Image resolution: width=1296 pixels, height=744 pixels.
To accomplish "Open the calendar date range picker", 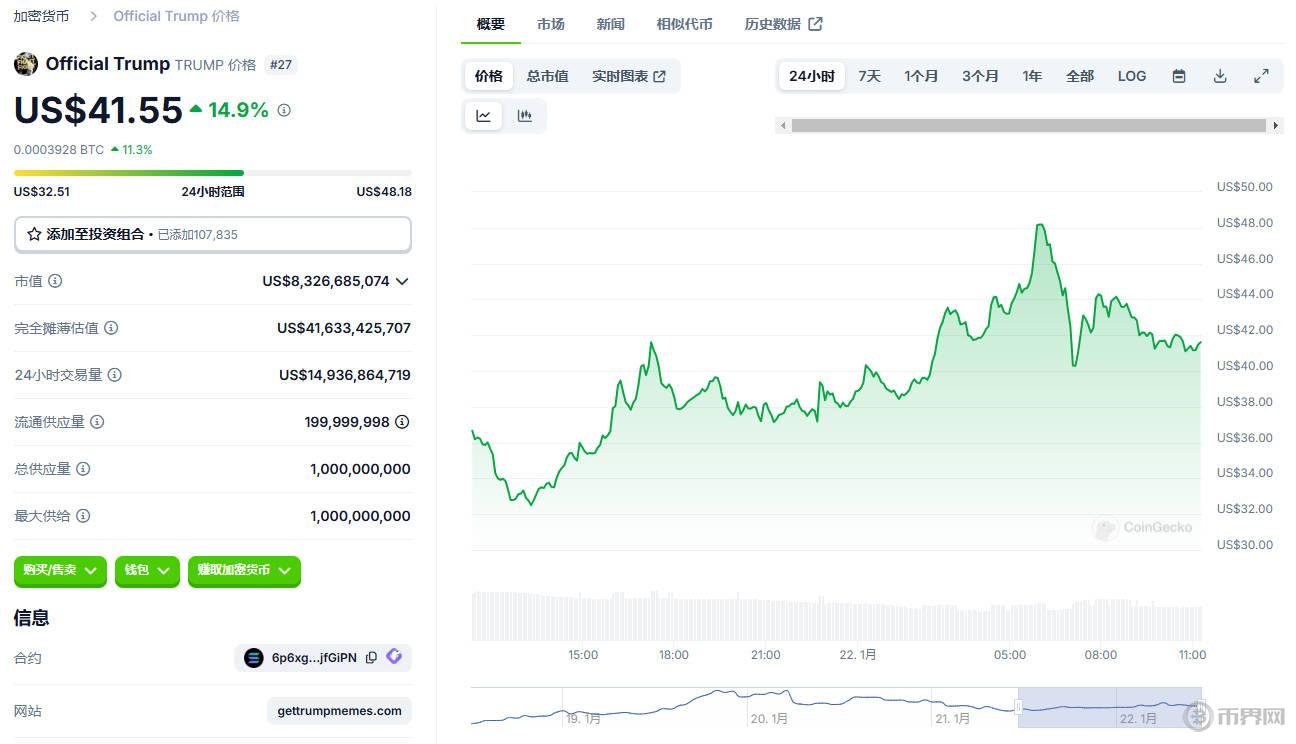I will [x=1179, y=76].
